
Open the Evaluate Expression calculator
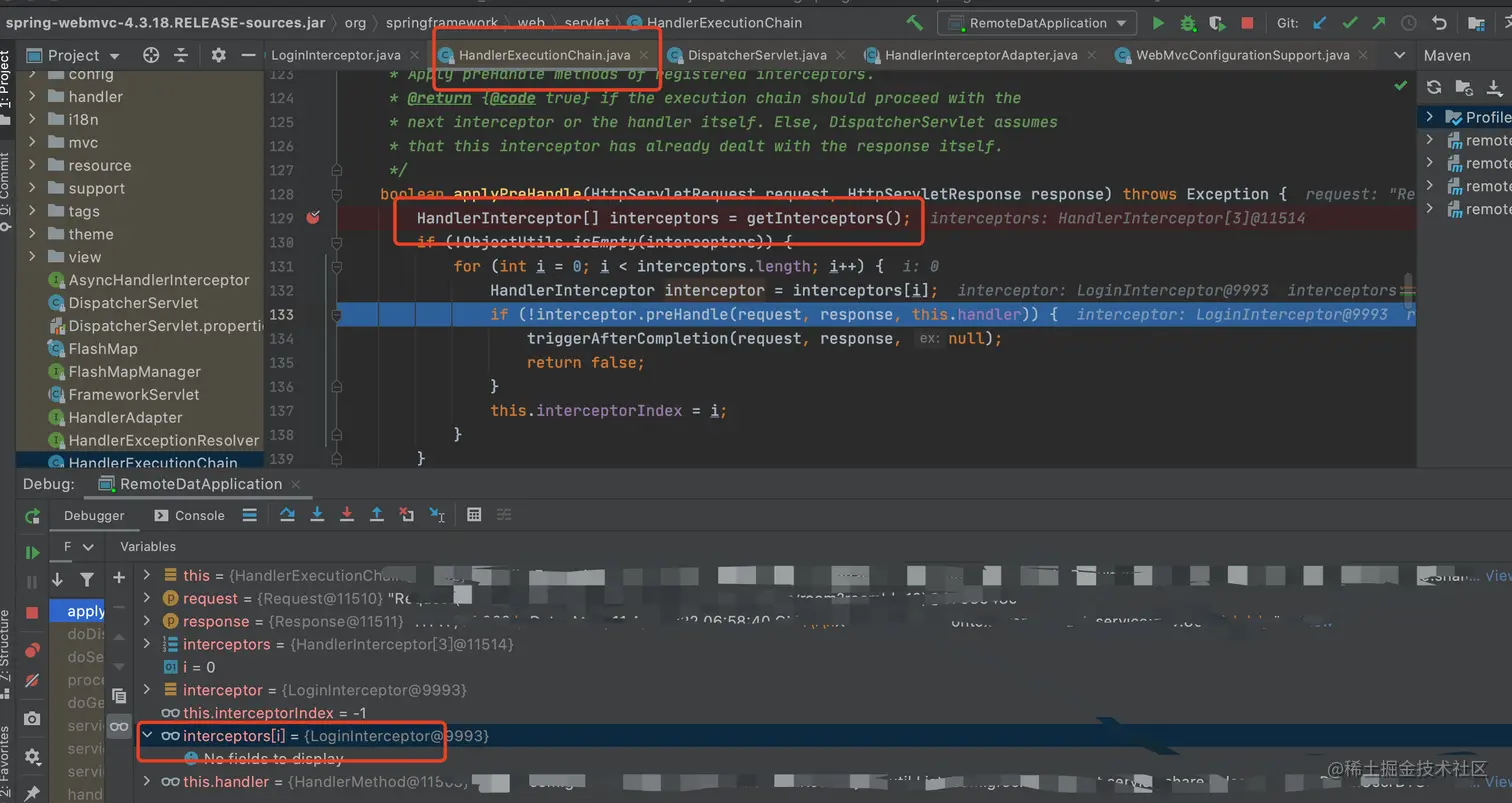click(474, 514)
